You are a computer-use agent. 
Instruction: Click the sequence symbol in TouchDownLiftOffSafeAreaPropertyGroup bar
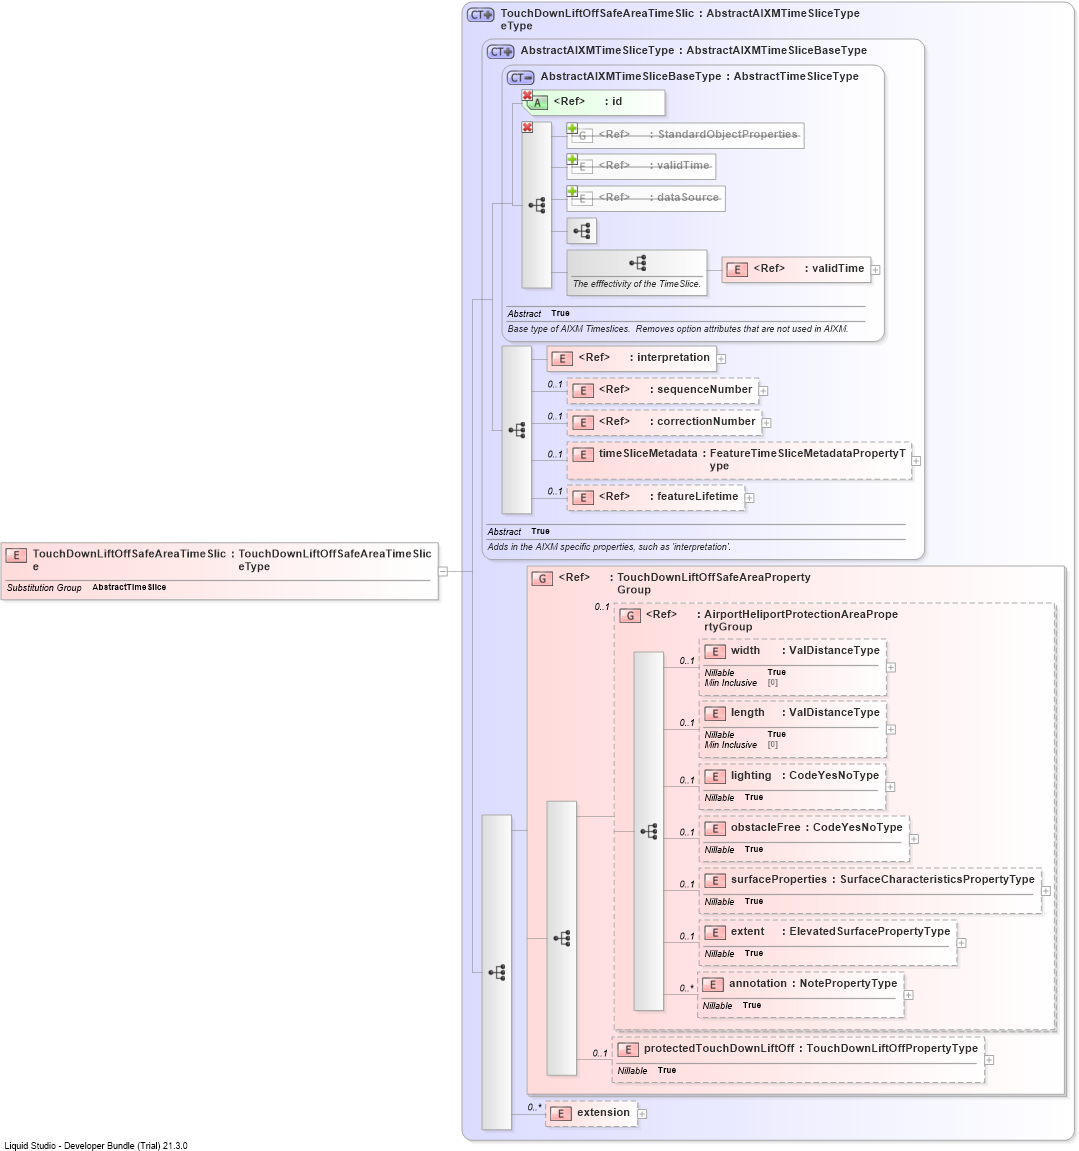[x=562, y=938]
